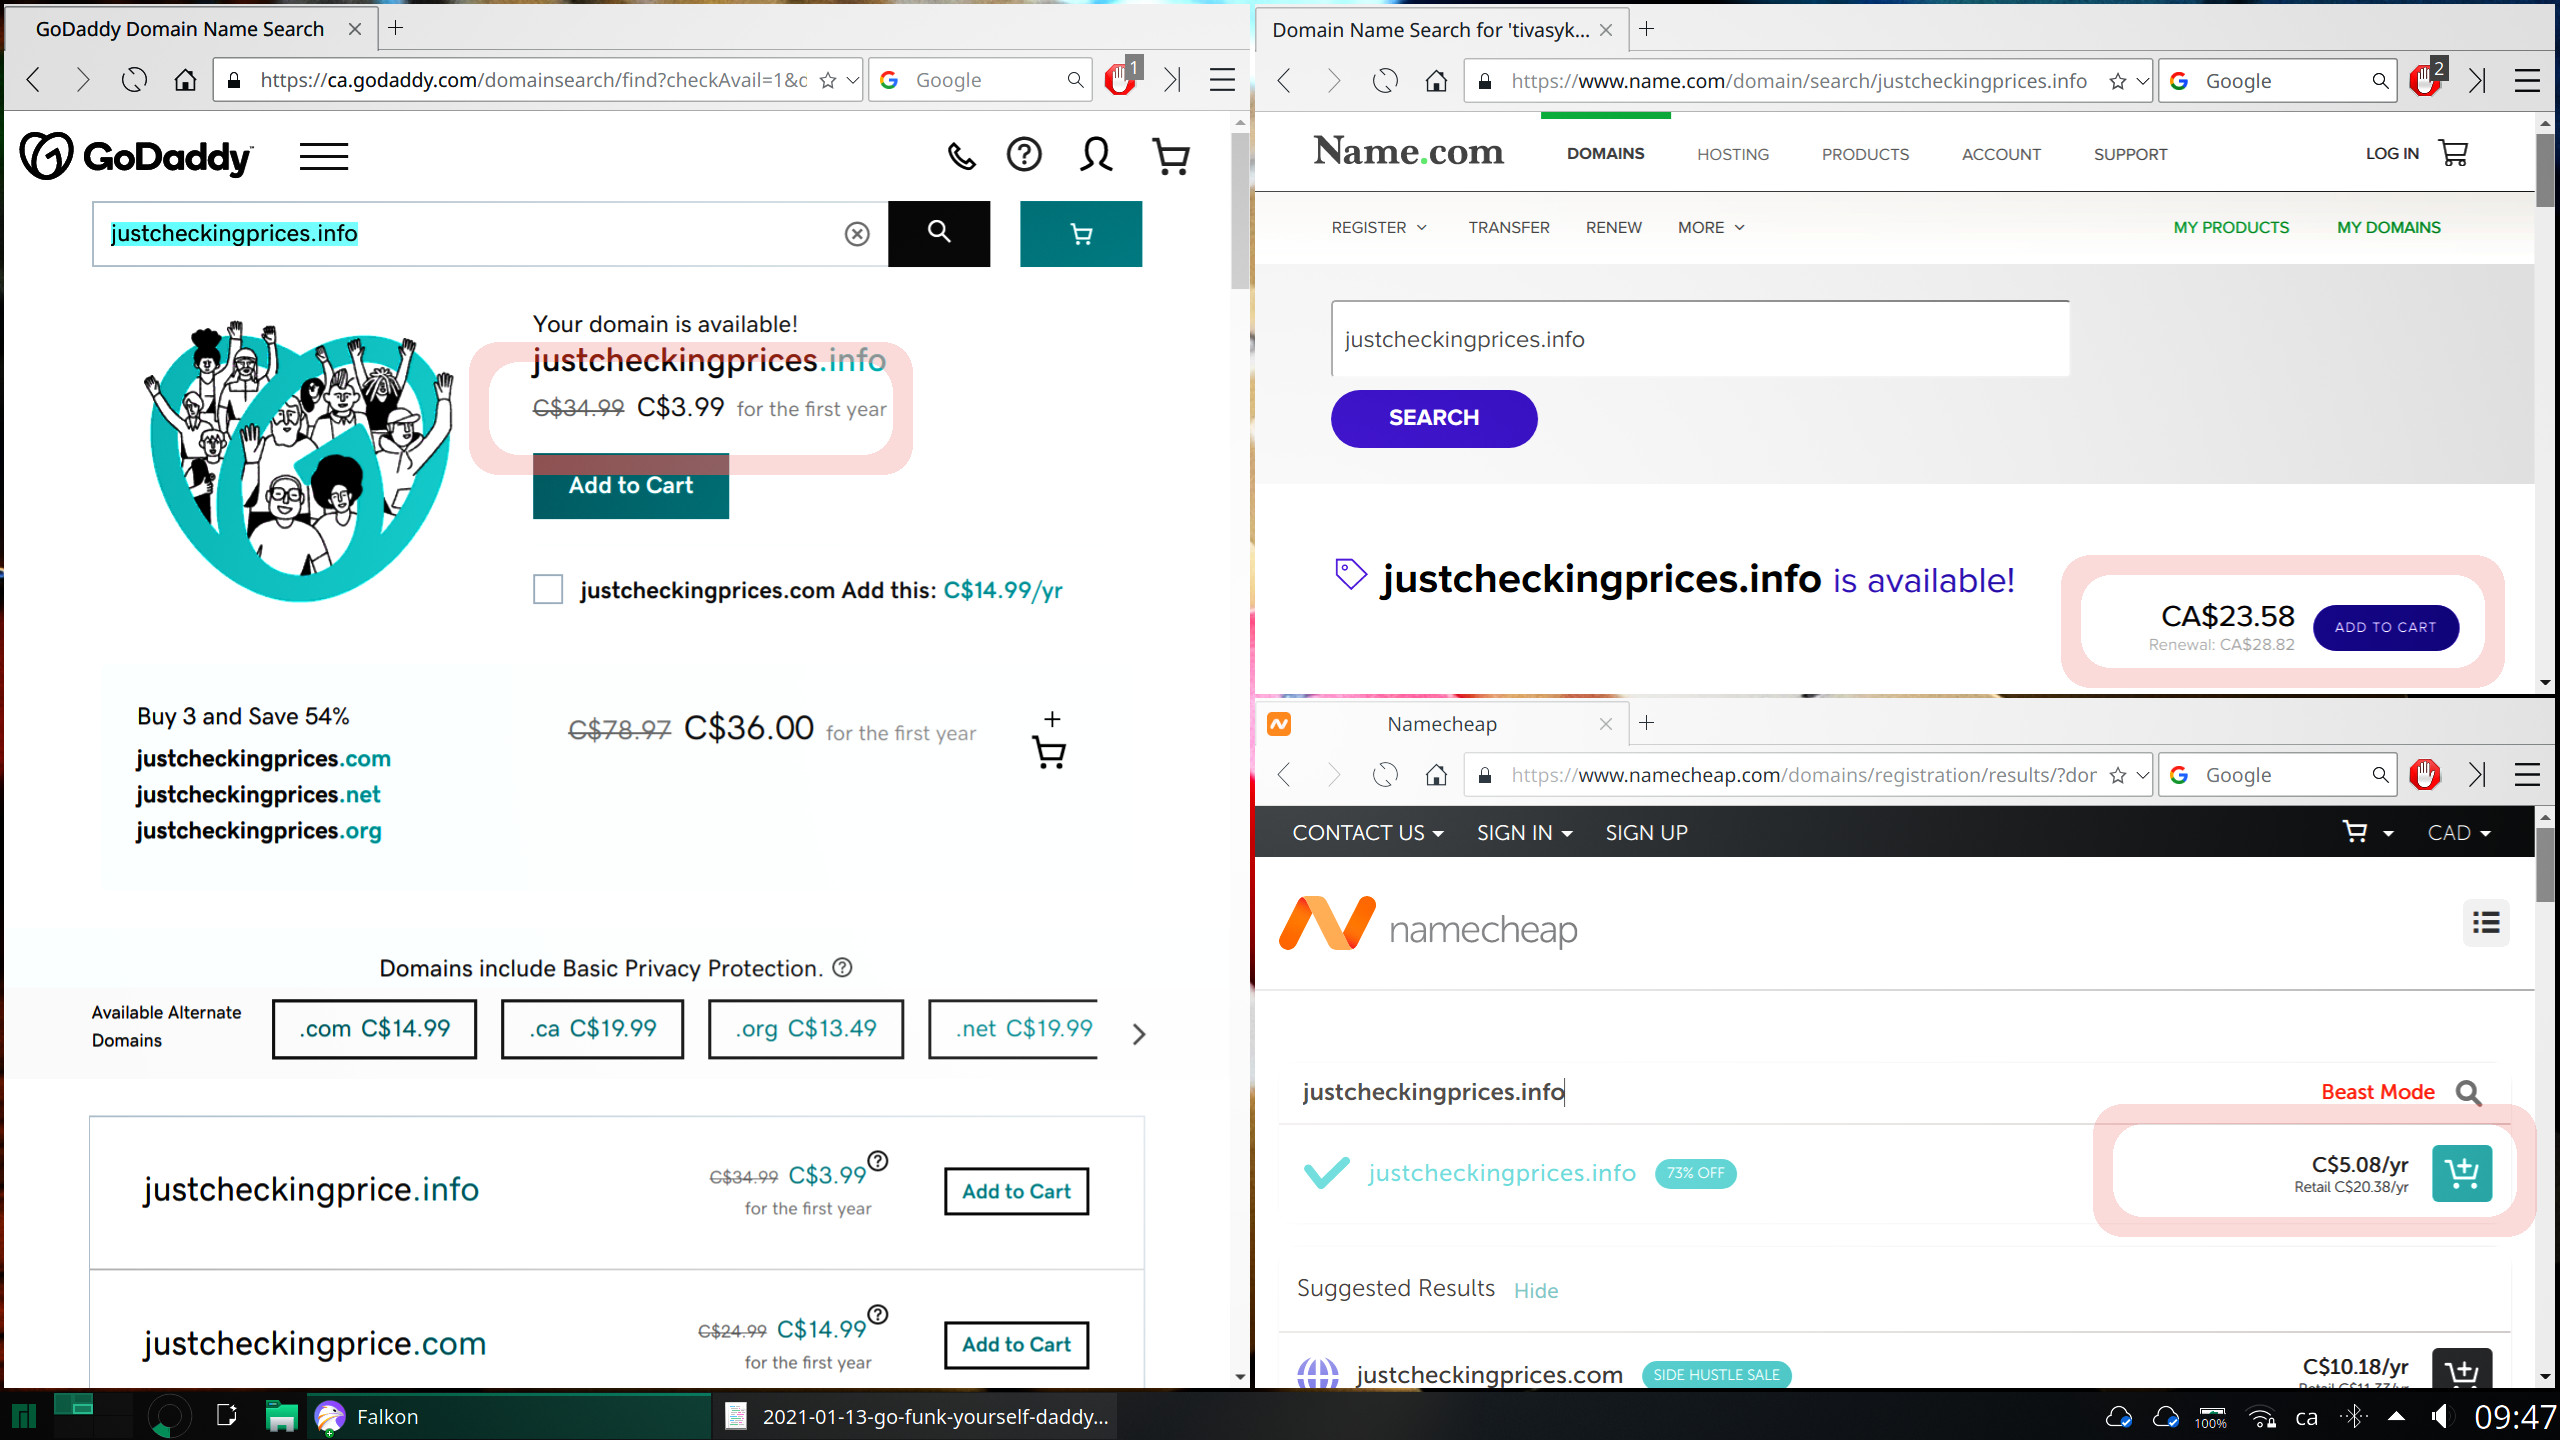Viewport: 2560px width, 1440px height.
Task: Go home in GoDaddy browser window
Action: [x=185, y=80]
